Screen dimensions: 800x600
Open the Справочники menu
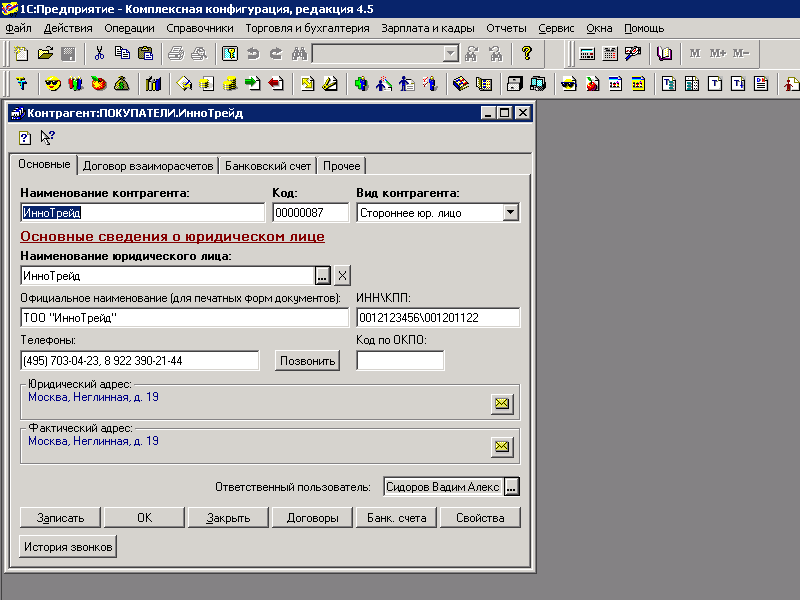click(x=199, y=29)
